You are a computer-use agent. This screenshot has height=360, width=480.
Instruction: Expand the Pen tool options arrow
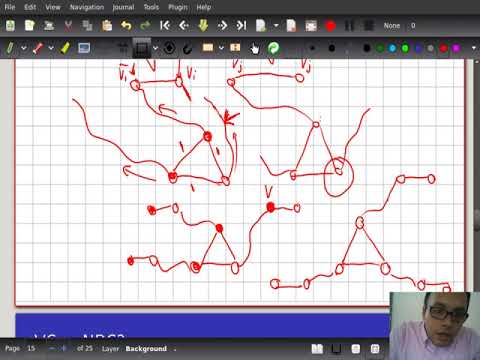pyautogui.click(x=24, y=48)
